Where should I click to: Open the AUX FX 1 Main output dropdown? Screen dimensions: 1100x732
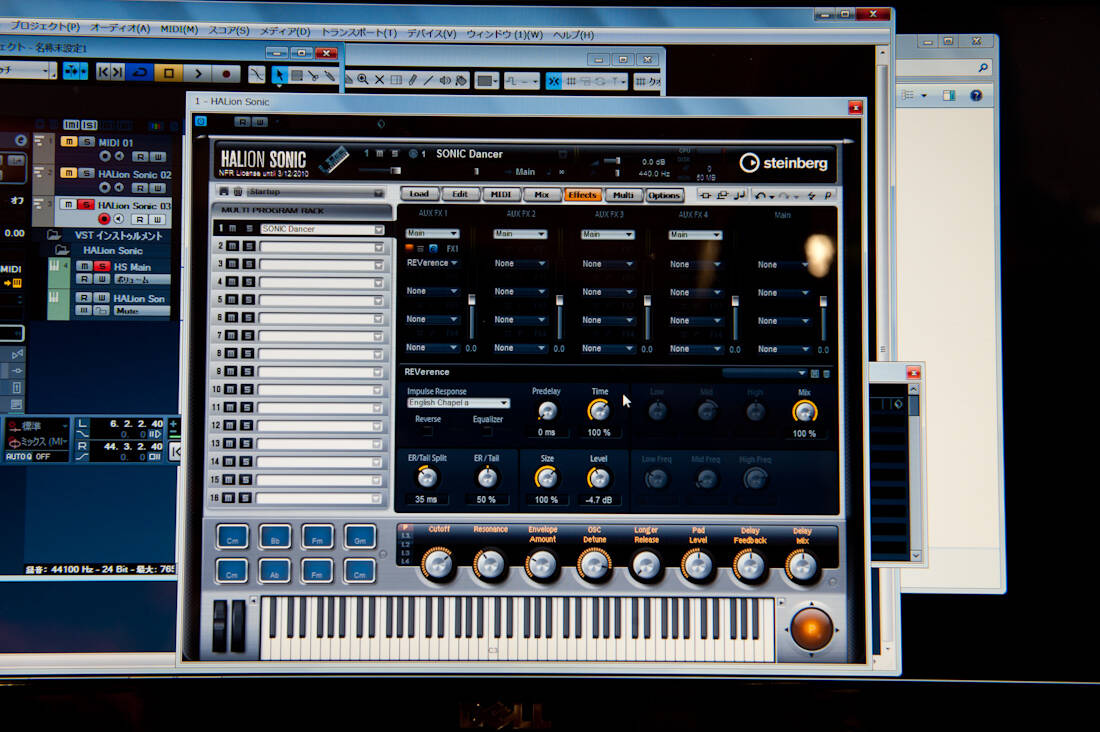[x=432, y=233]
